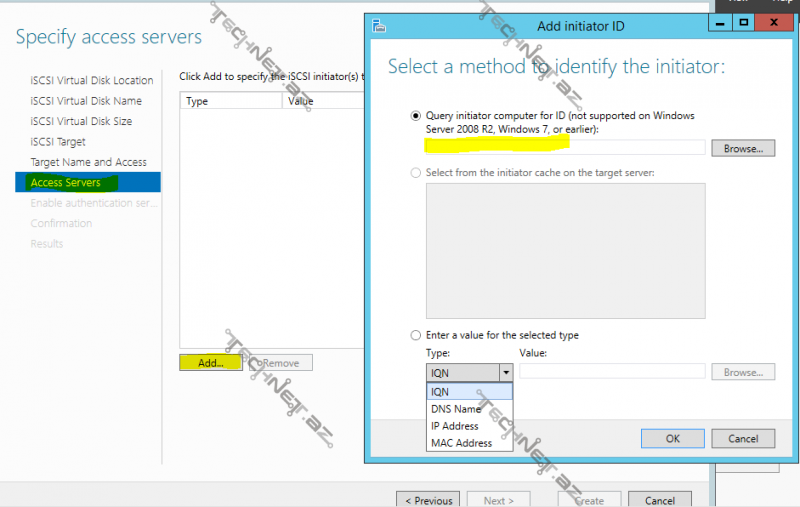The height and width of the screenshot is (507, 800).
Task: Click the Add... button under the initiator list
Action: pyautogui.click(x=210, y=363)
